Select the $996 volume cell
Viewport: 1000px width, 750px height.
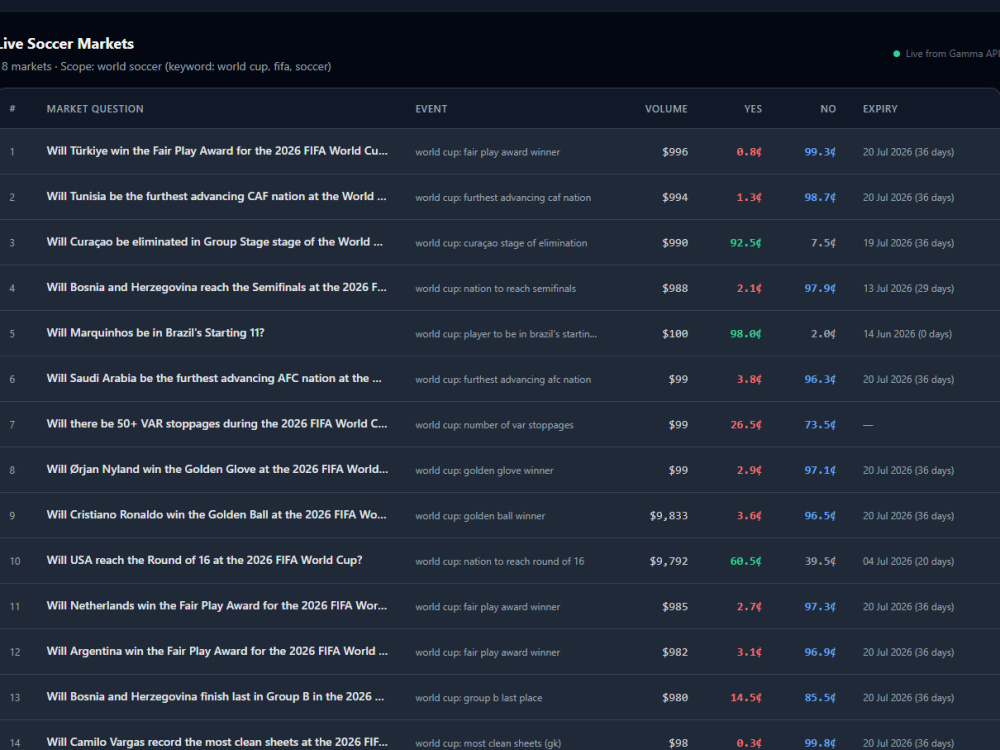[x=675, y=152]
